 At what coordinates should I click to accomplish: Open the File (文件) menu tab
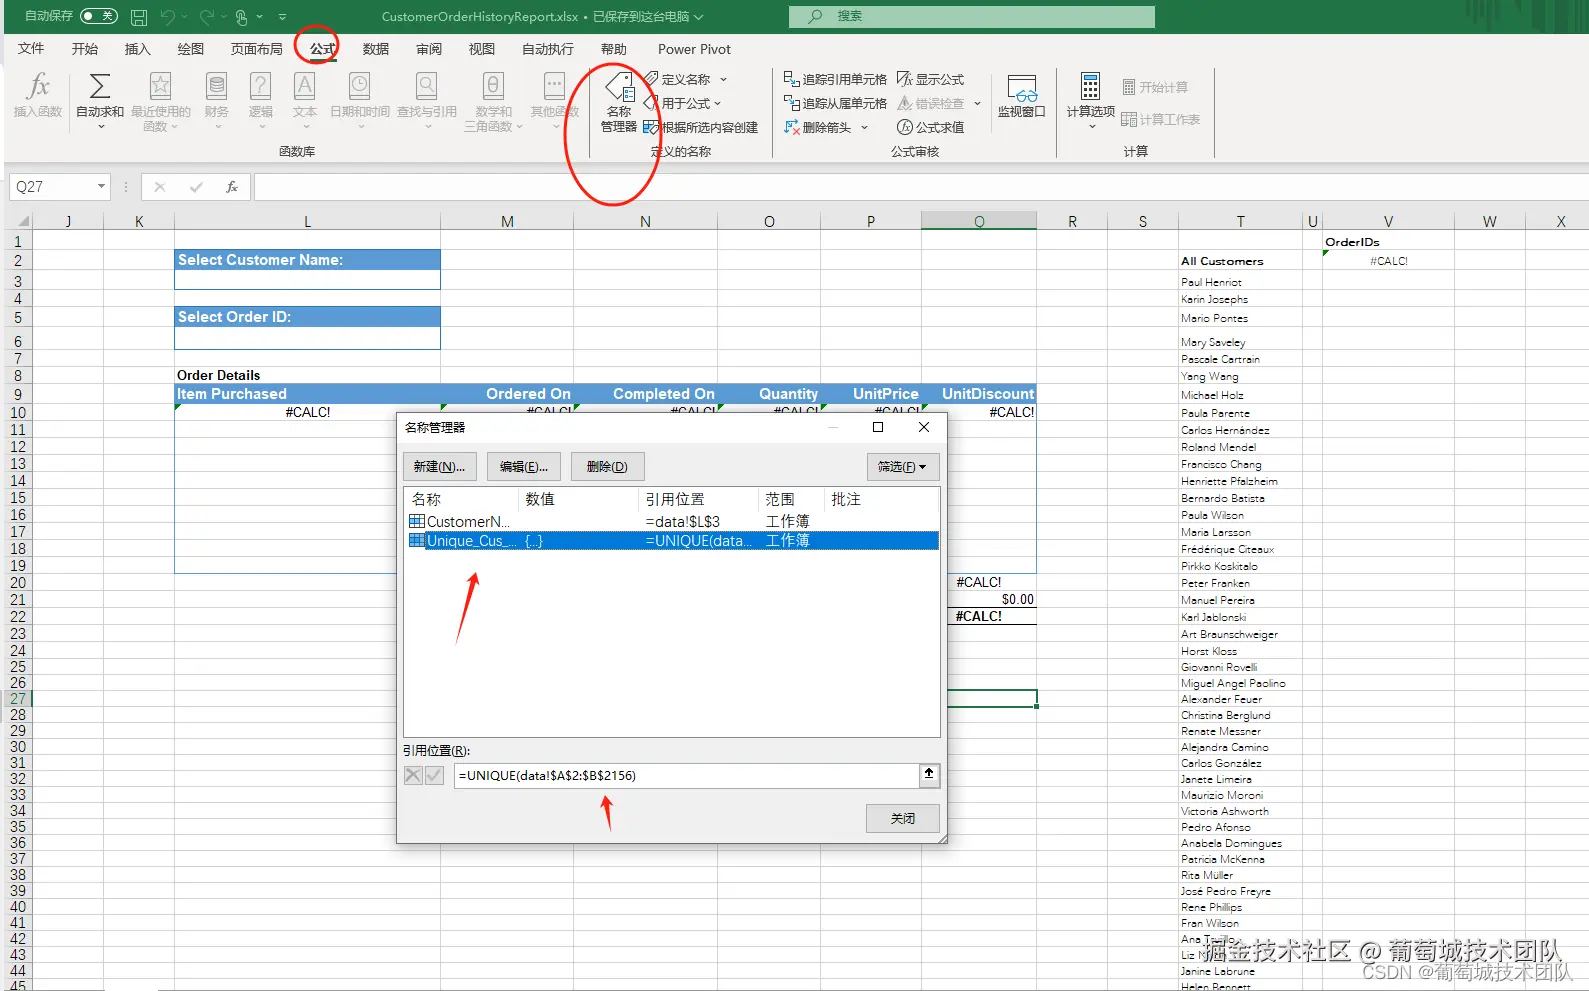(x=31, y=49)
